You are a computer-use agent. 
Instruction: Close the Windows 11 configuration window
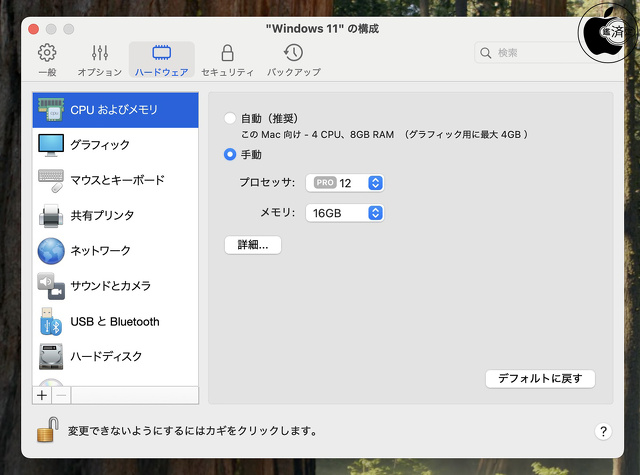coord(33,29)
